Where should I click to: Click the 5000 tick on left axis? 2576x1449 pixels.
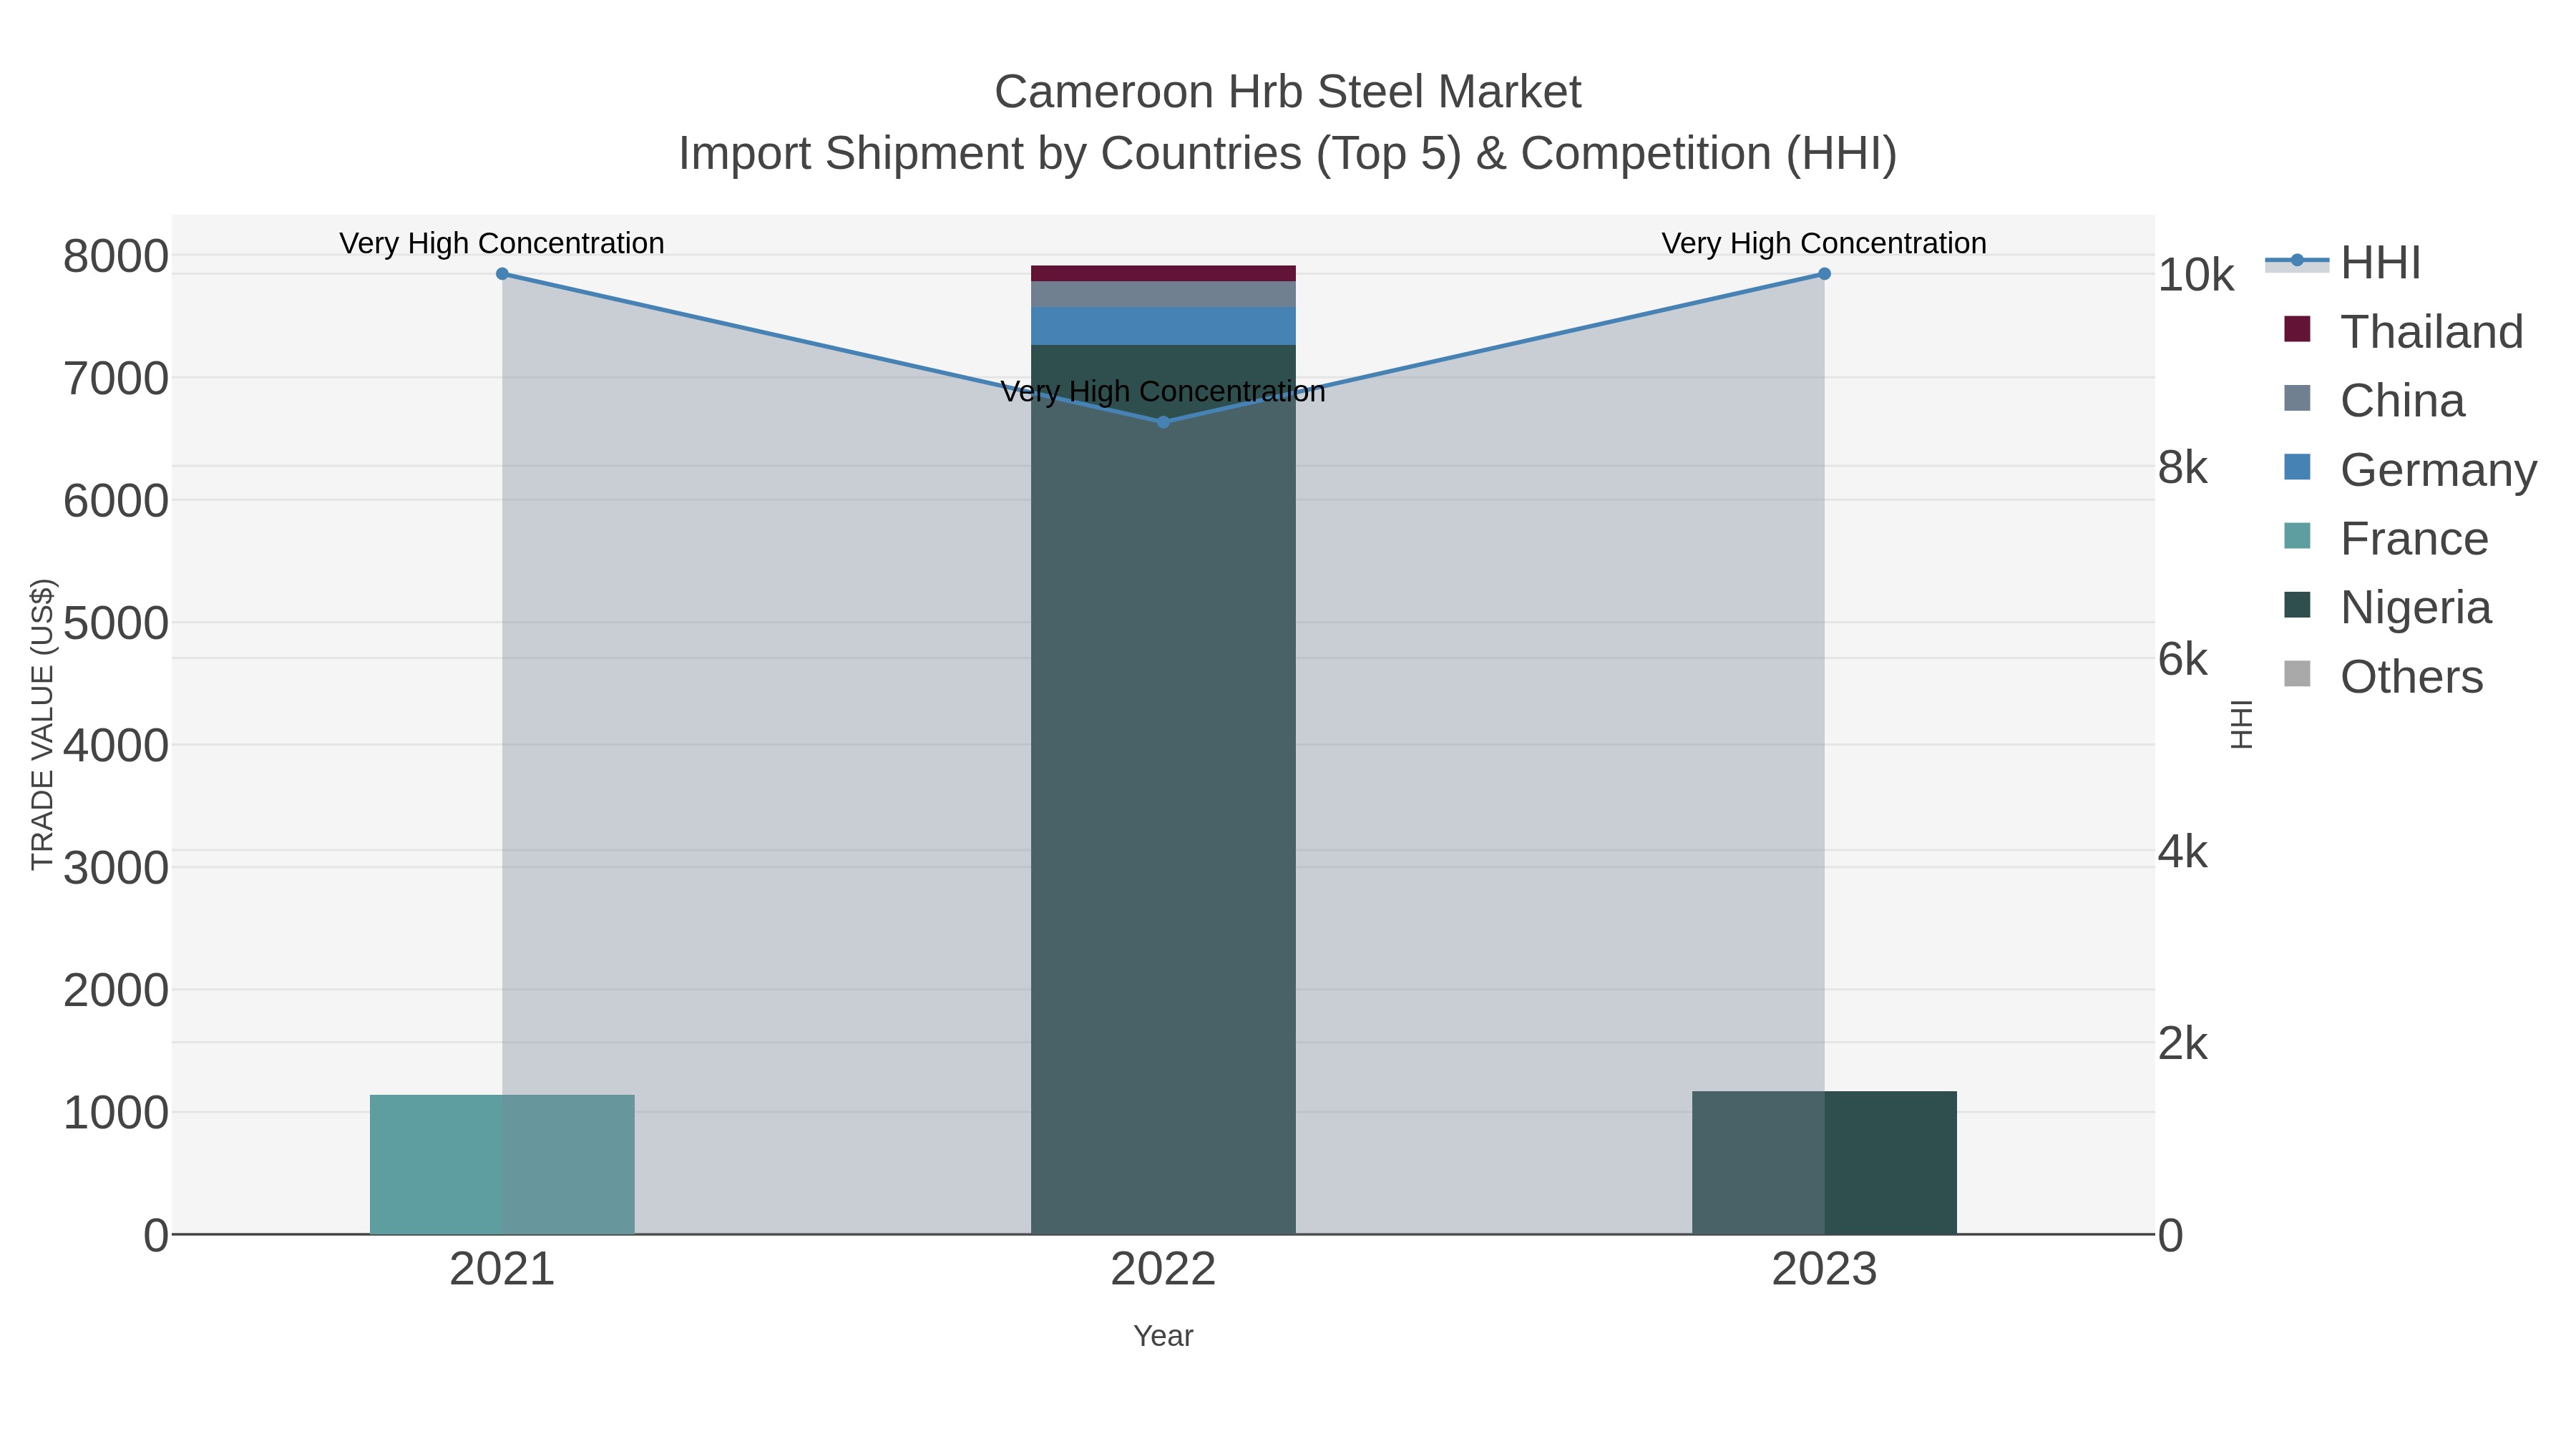tap(116, 623)
